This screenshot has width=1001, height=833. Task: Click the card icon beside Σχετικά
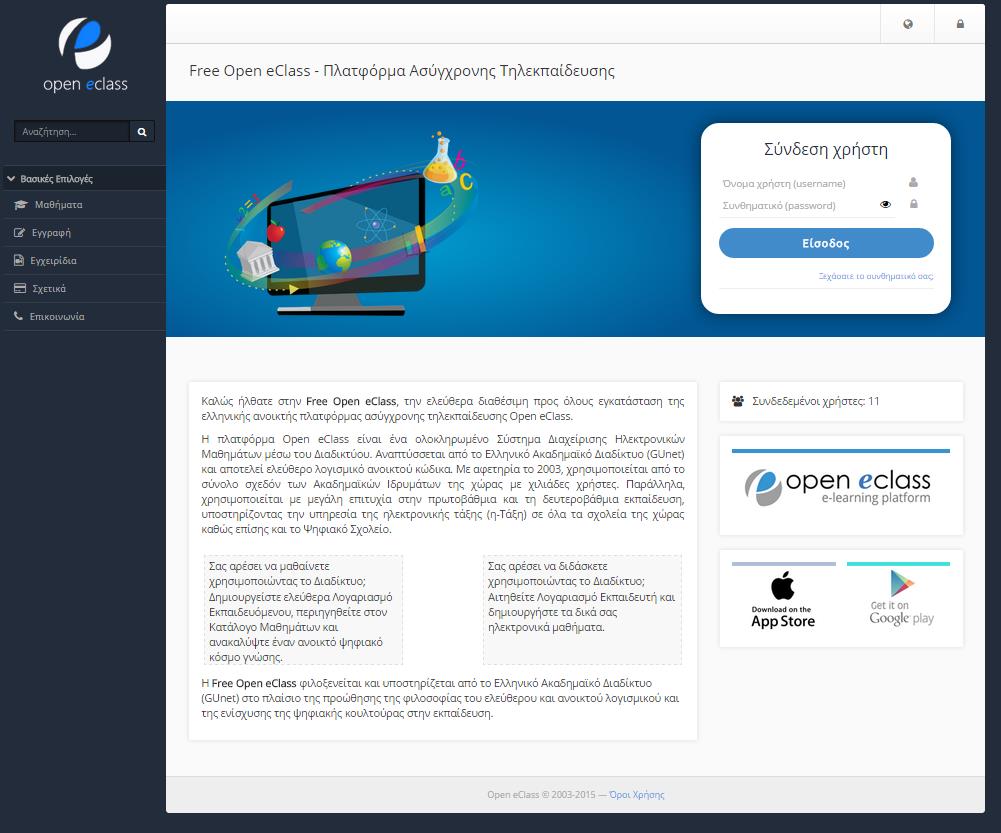(20, 289)
